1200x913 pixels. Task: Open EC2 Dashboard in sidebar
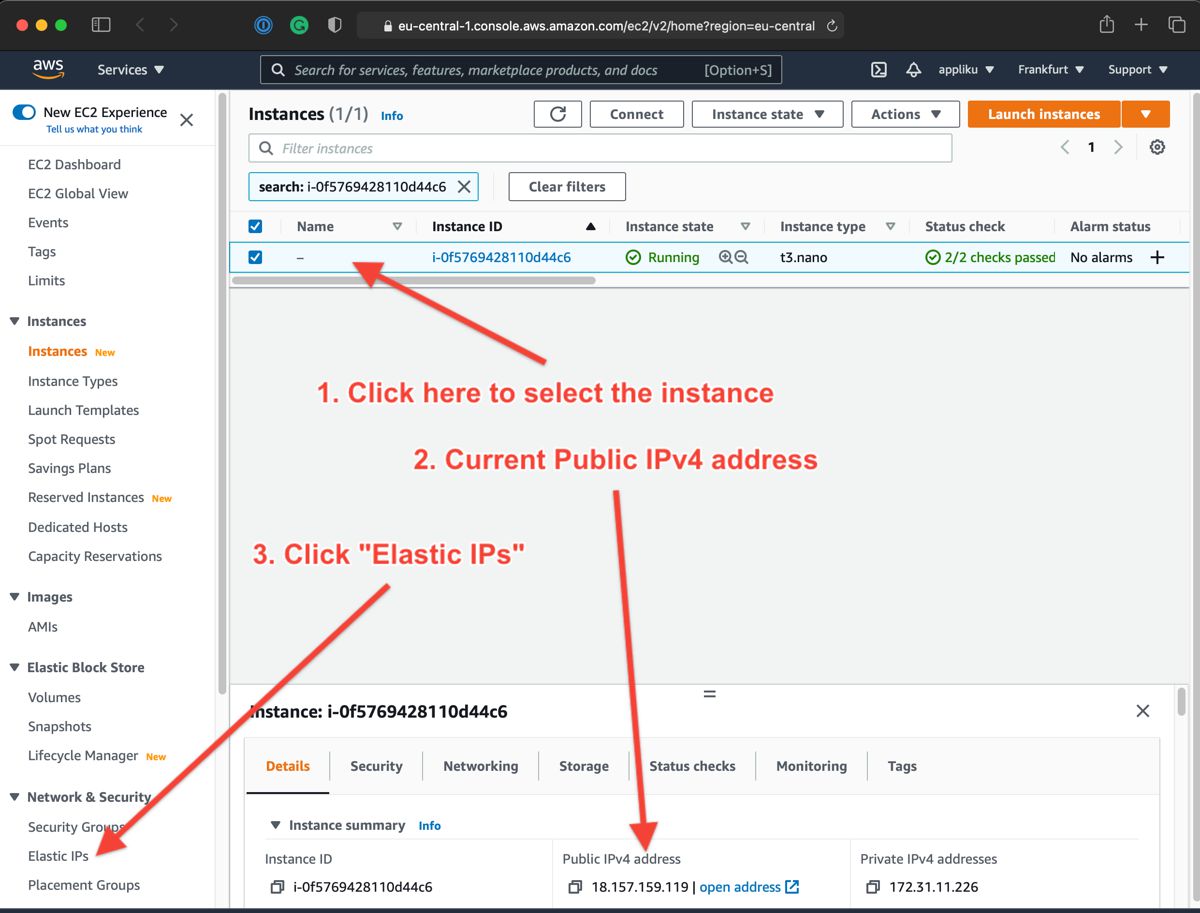[74, 164]
